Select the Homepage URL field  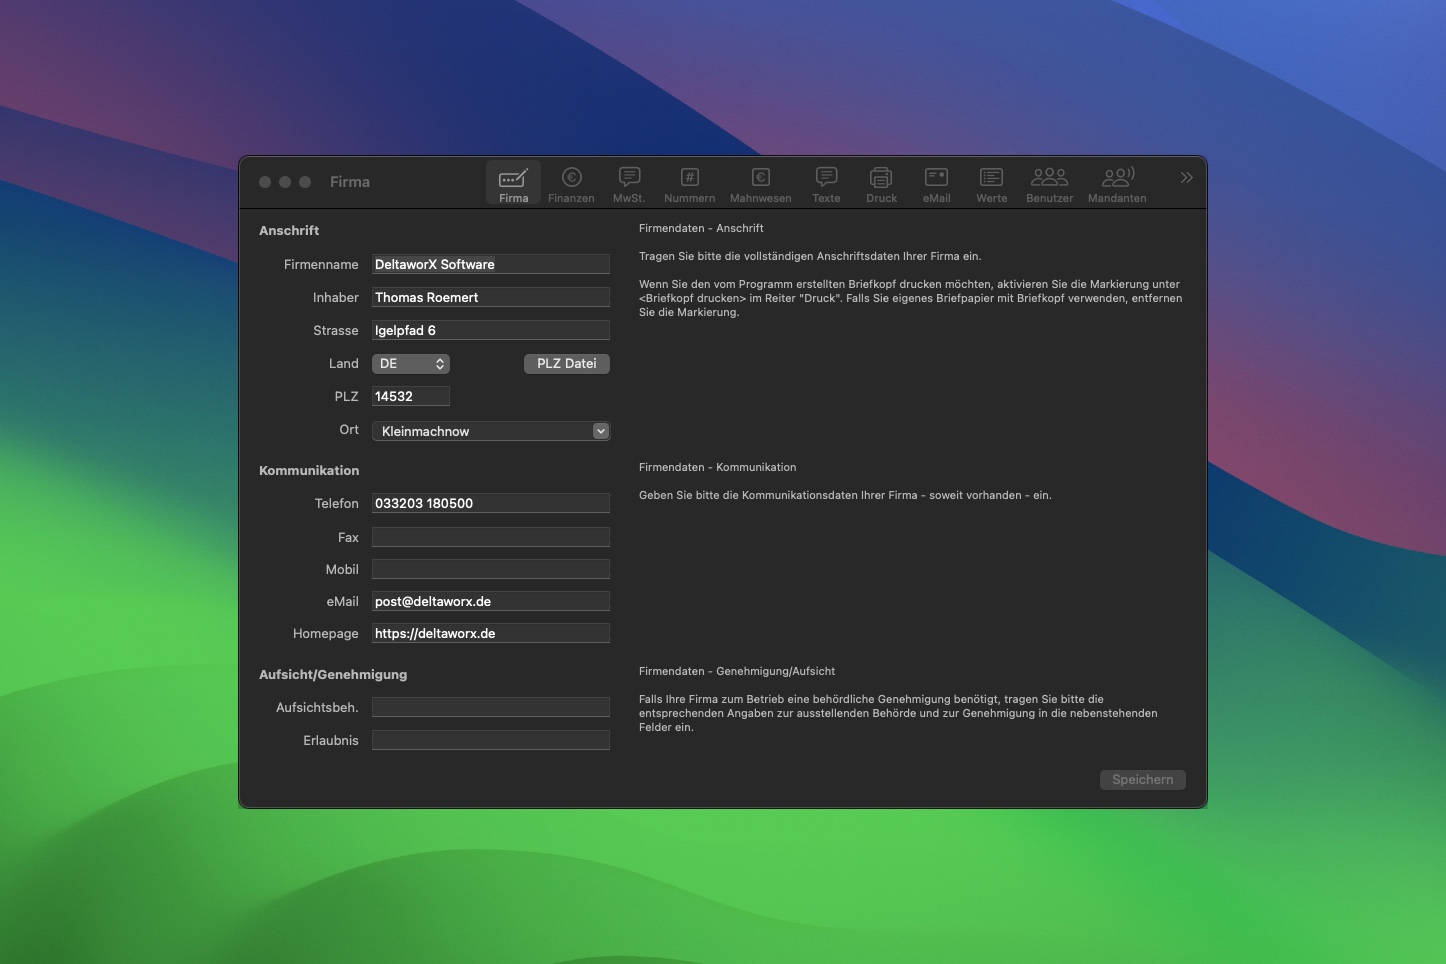tap(490, 633)
